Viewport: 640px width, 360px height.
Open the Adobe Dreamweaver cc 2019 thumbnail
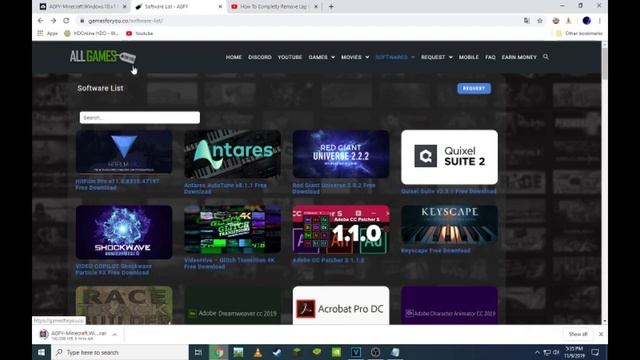pos(232,305)
